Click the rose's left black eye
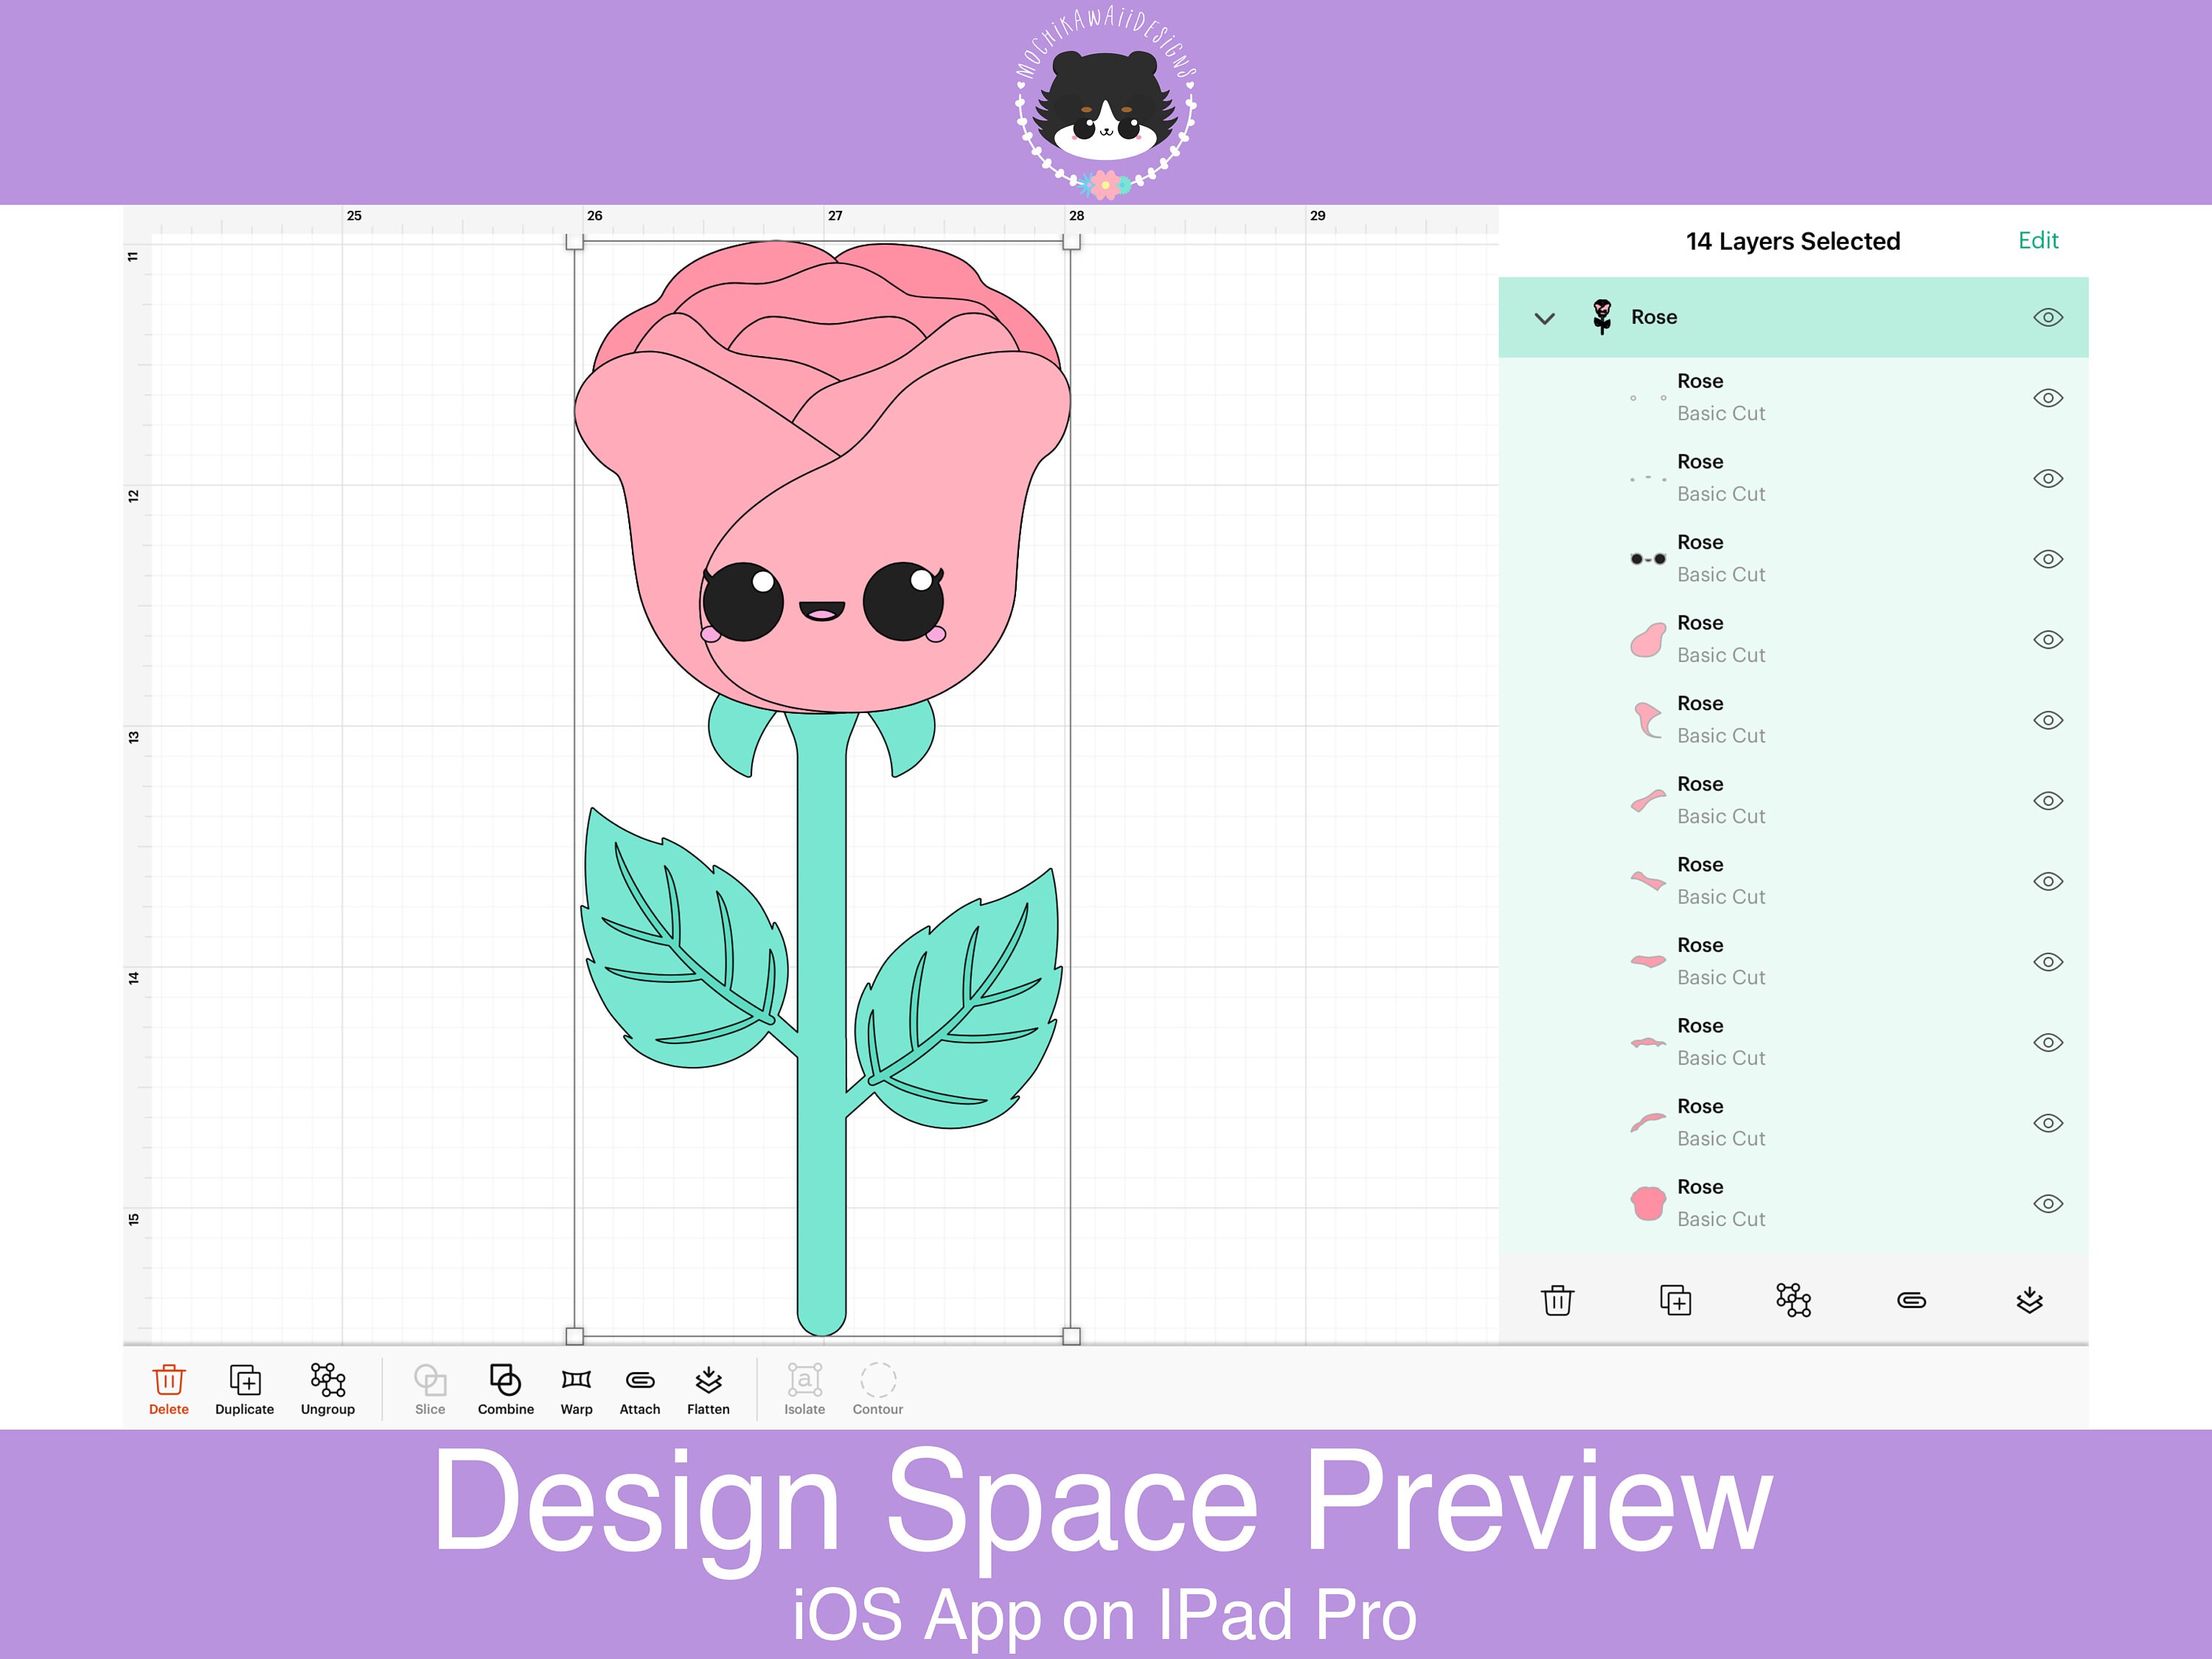2212x1659 pixels. point(743,602)
